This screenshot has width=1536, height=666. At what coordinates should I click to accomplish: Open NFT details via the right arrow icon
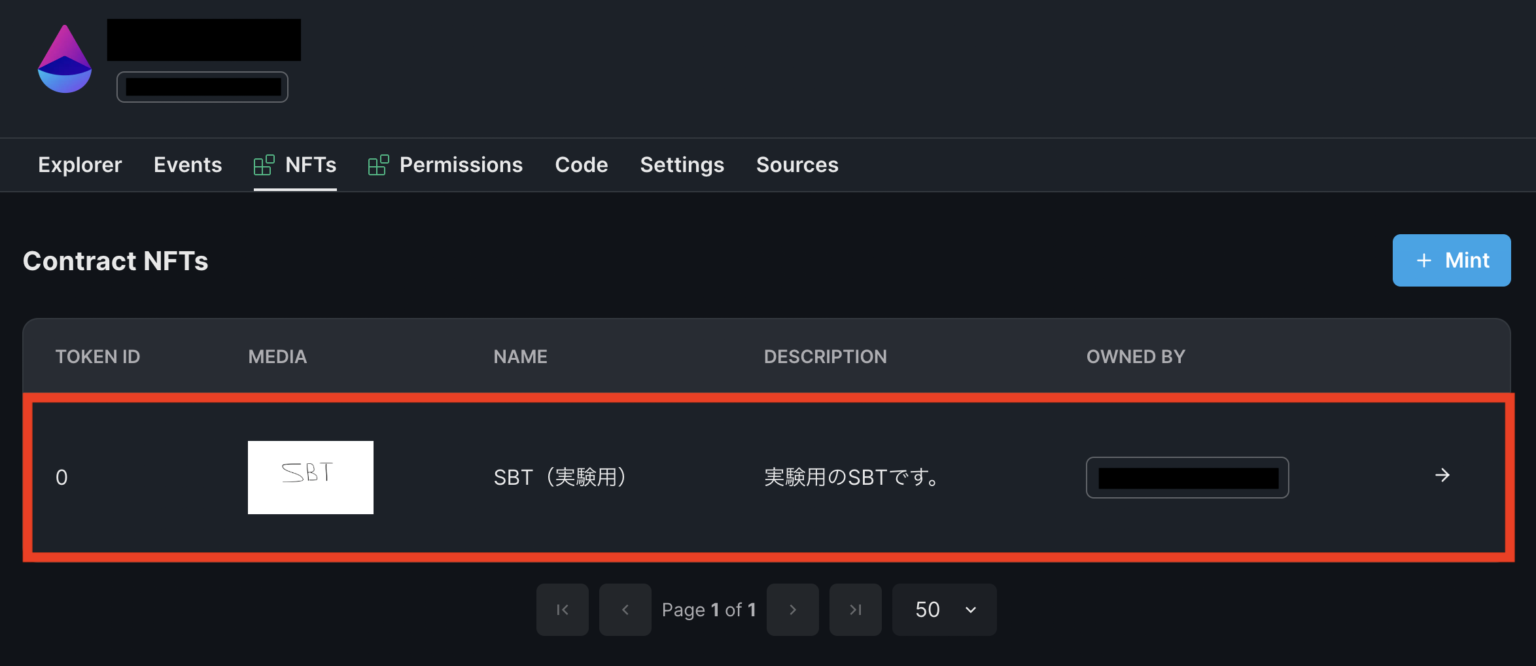[1441, 475]
